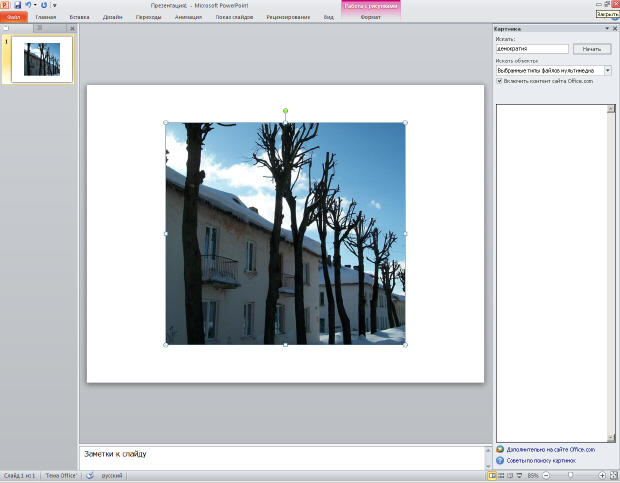Open the Файл menu tab

pos(13,17)
